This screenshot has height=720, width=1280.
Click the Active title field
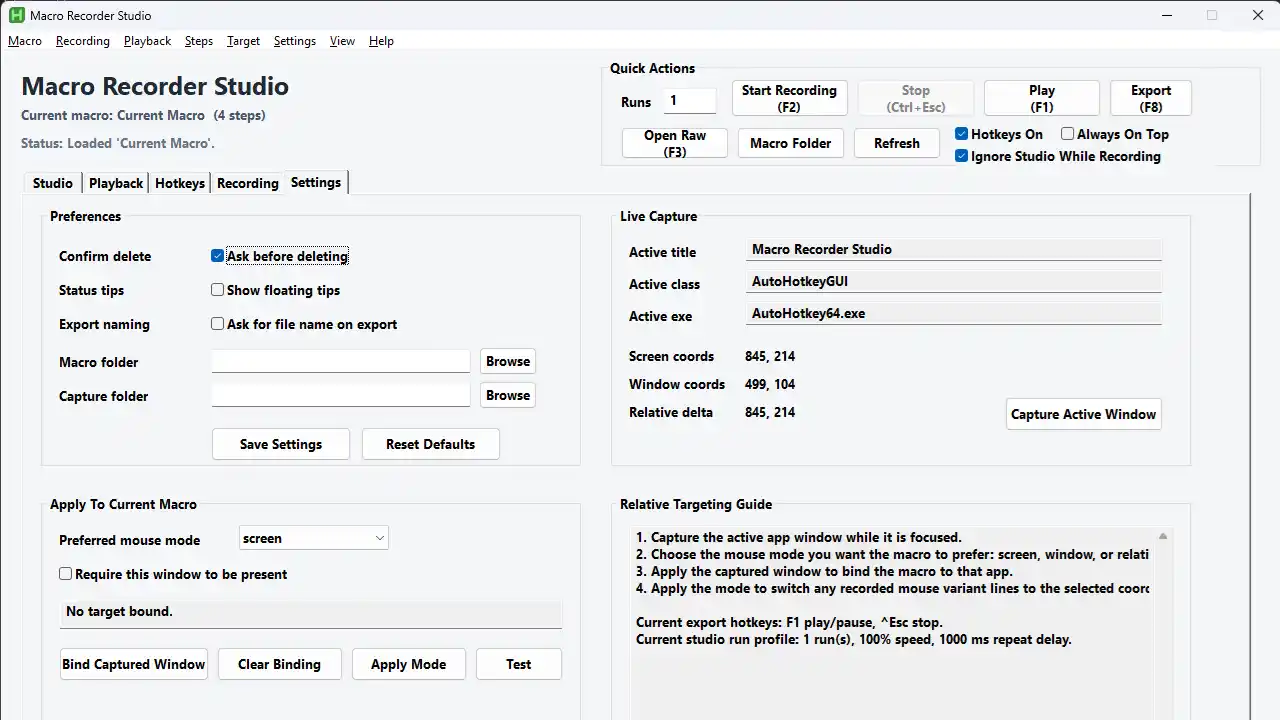954,250
